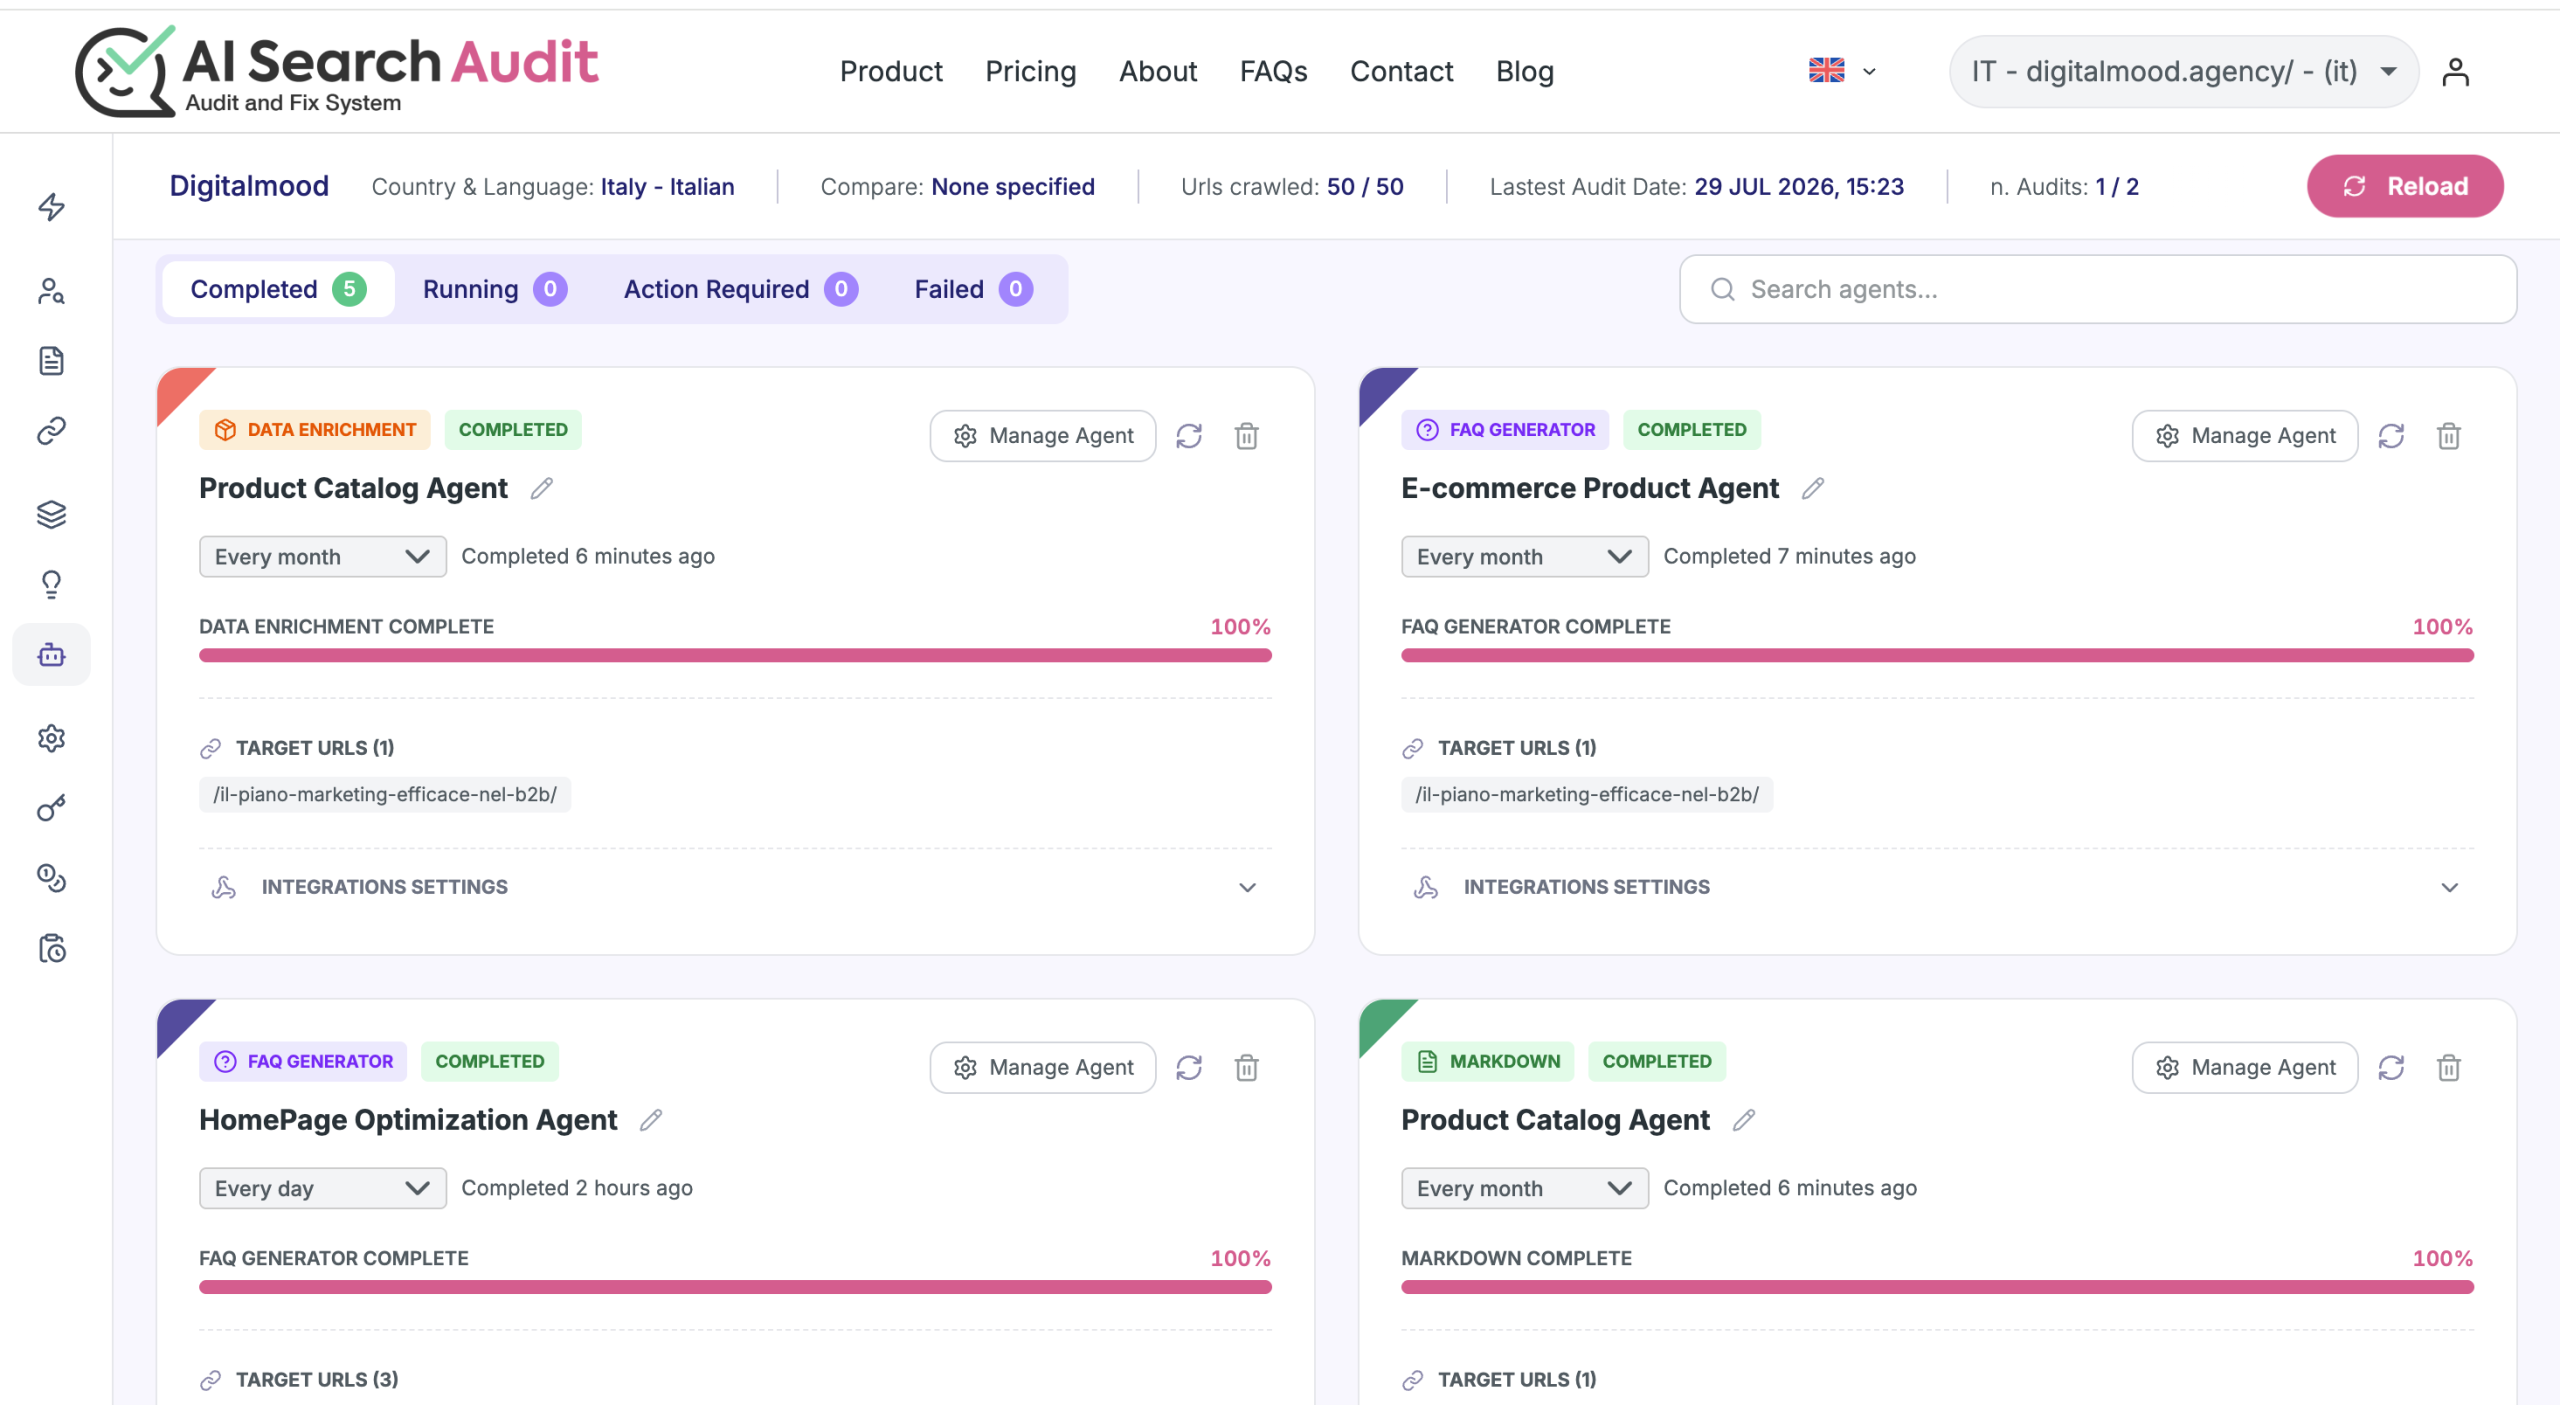Screen dimensions: 2560x1405
Task: Open the coins sidebar icon
Action: [52, 878]
